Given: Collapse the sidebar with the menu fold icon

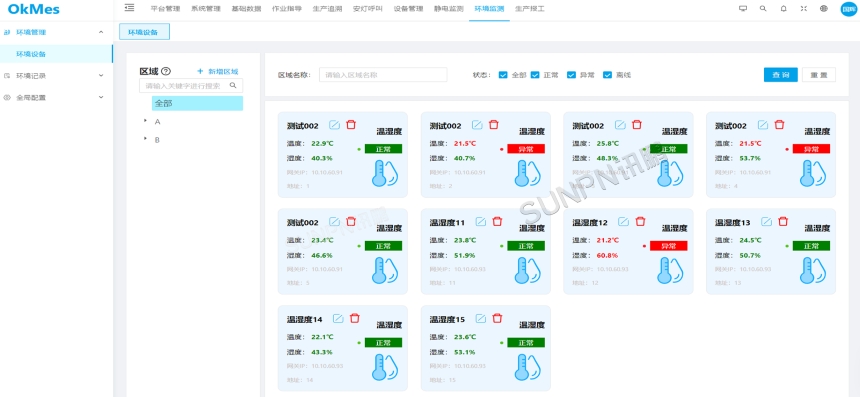Looking at the screenshot, I should point(129,8).
